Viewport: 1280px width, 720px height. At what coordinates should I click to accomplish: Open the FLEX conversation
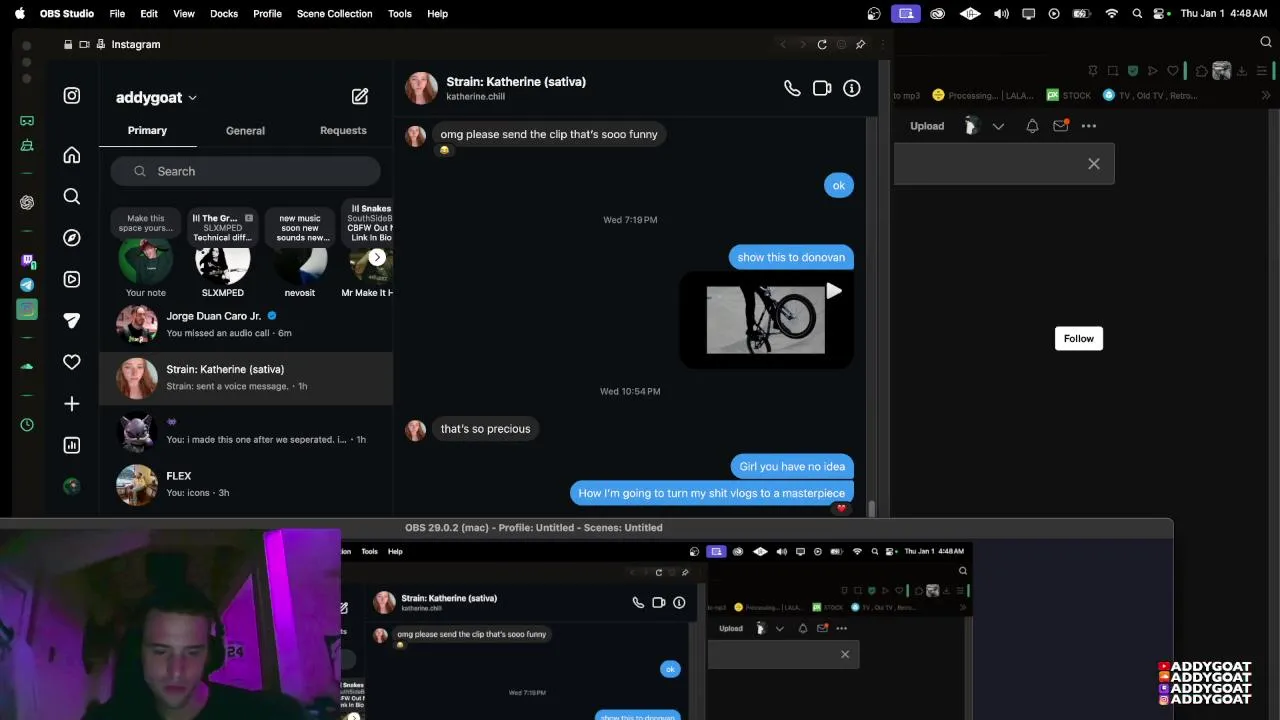(x=246, y=484)
